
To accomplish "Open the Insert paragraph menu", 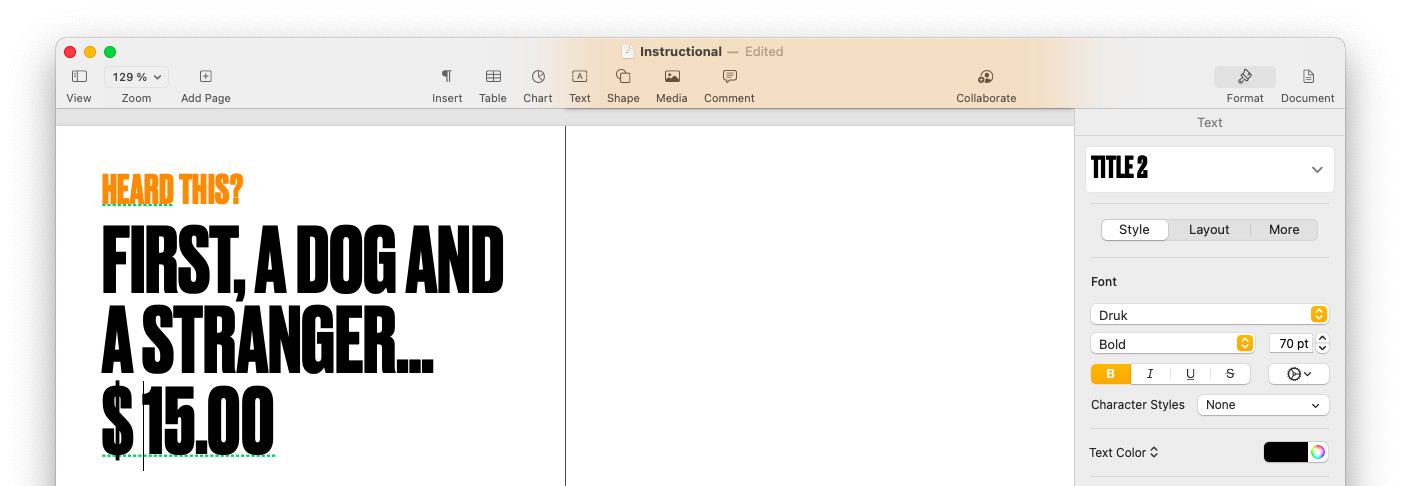I will click(x=447, y=77).
